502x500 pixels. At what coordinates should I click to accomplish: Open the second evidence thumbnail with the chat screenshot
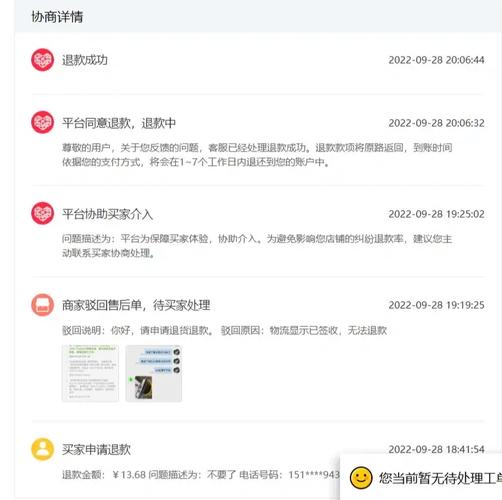pos(154,373)
